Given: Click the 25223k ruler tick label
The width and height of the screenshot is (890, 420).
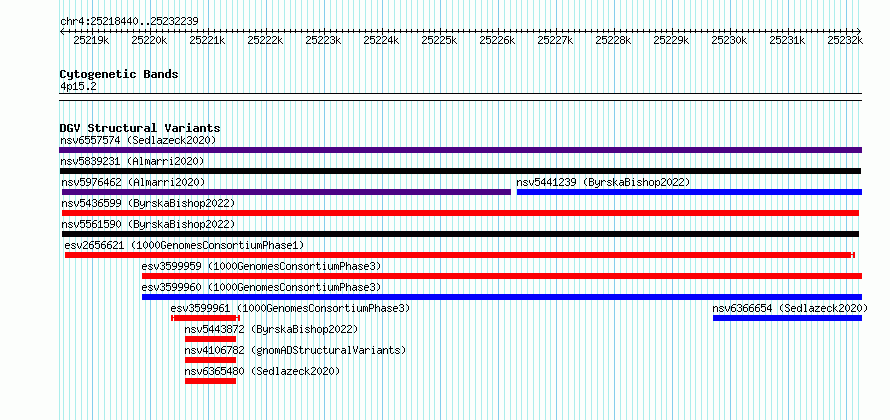Looking at the screenshot, I should pos(323,40).
